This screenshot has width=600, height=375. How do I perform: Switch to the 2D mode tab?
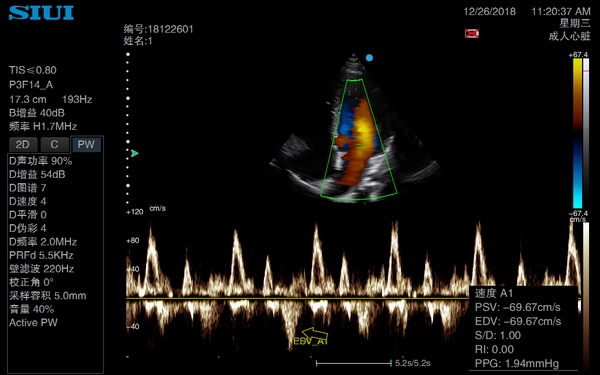point(23,145)
